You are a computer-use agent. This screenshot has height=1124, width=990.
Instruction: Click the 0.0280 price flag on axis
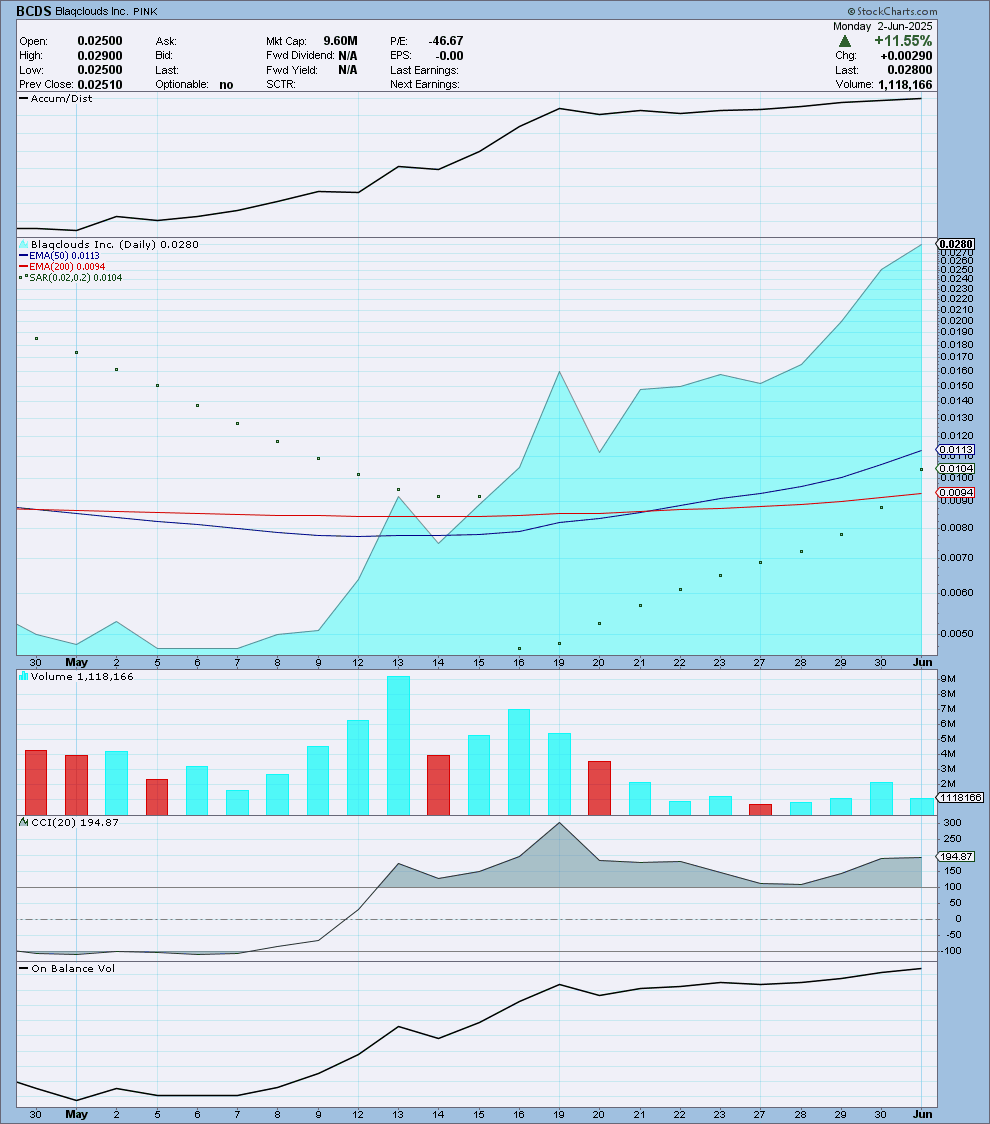click(x=956, y=244)
